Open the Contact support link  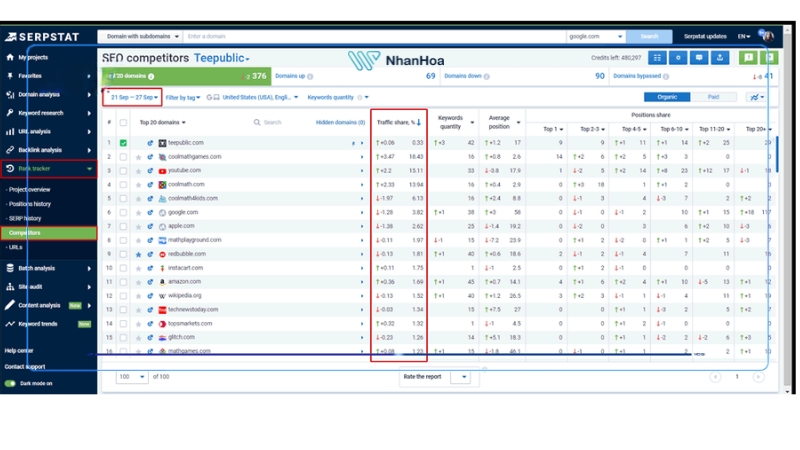tap(25, 366)
